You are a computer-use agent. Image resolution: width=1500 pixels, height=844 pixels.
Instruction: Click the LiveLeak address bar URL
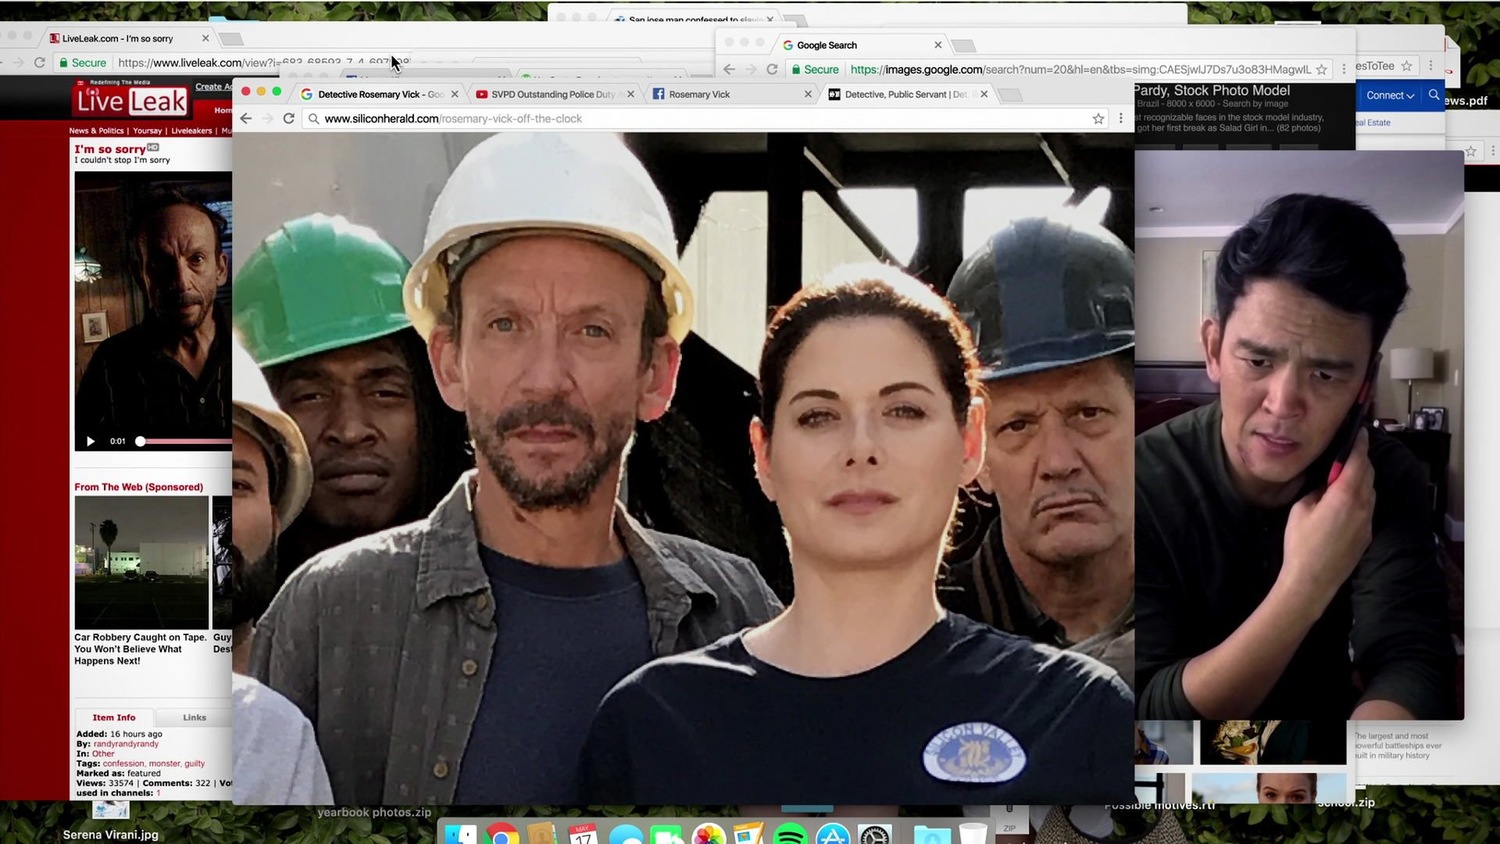pos(262,62)
